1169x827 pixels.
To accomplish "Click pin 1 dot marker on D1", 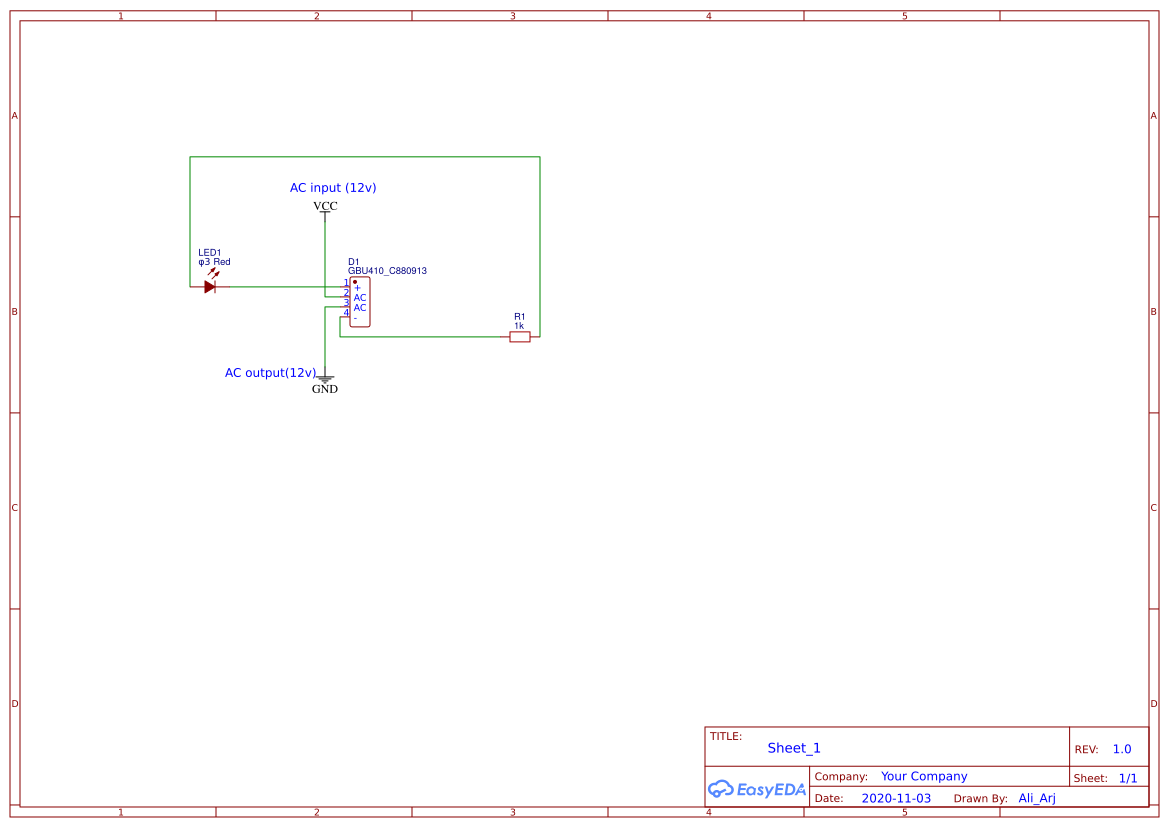I will point(354,281).
